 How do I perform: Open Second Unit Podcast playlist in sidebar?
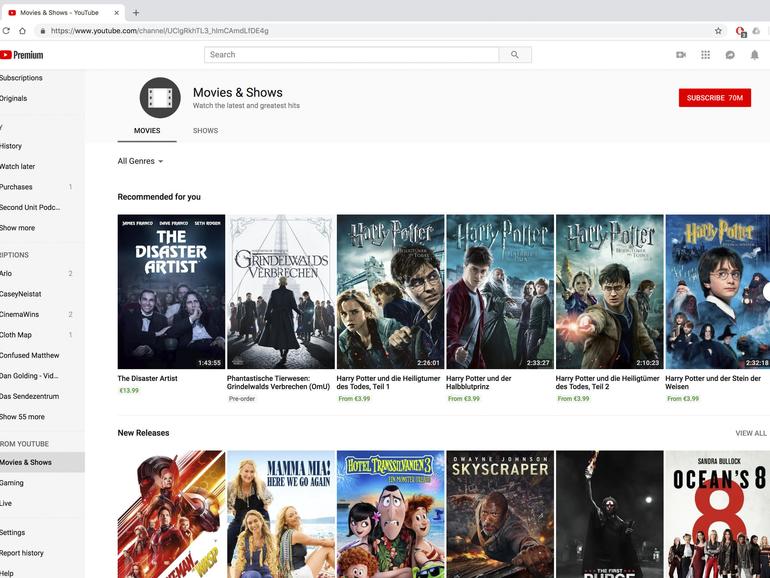(x=30, y=208)
